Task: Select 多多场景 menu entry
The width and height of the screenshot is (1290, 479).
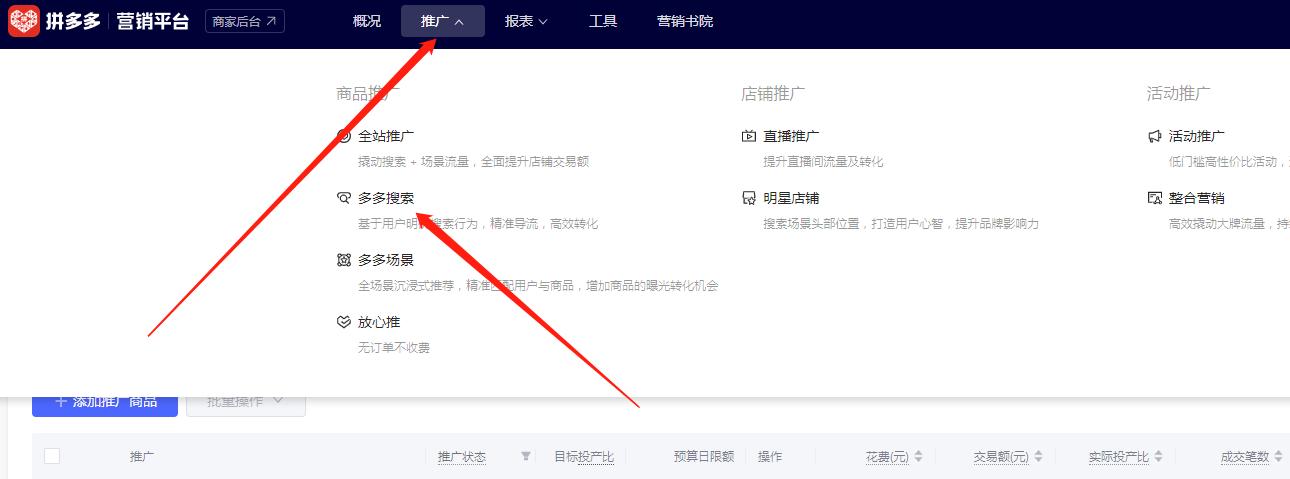Action: point(386,260)
